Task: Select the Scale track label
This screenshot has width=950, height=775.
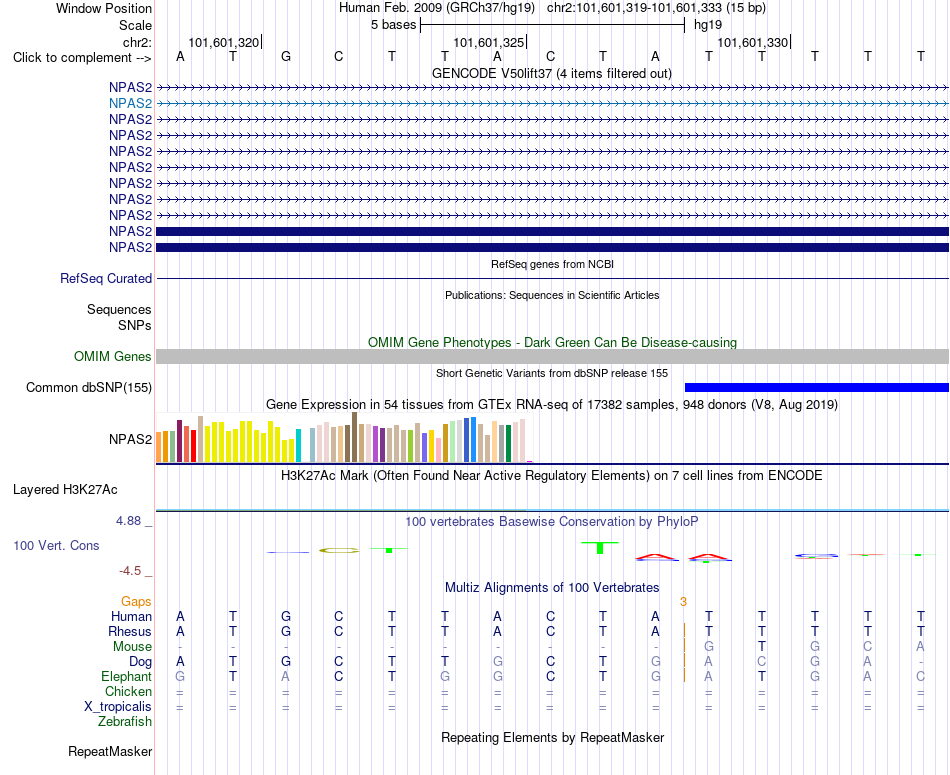Action: 135,25
